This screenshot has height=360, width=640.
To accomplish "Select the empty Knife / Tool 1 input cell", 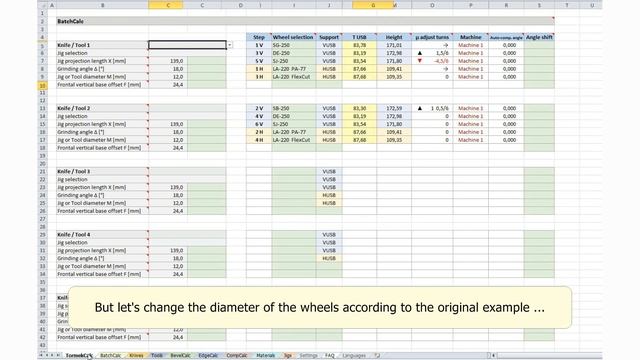I will 187,45.
